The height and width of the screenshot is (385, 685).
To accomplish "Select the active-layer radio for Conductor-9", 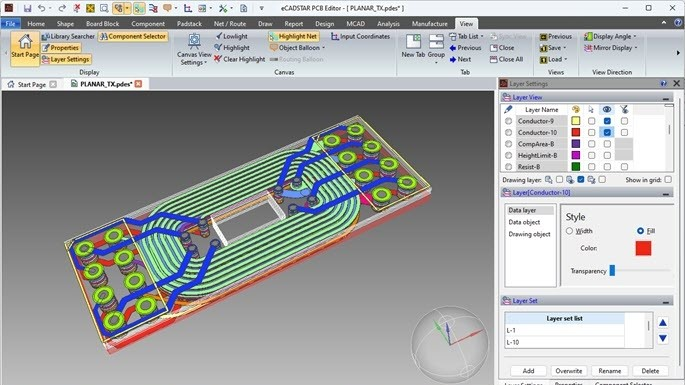I will tap(508, 121).
